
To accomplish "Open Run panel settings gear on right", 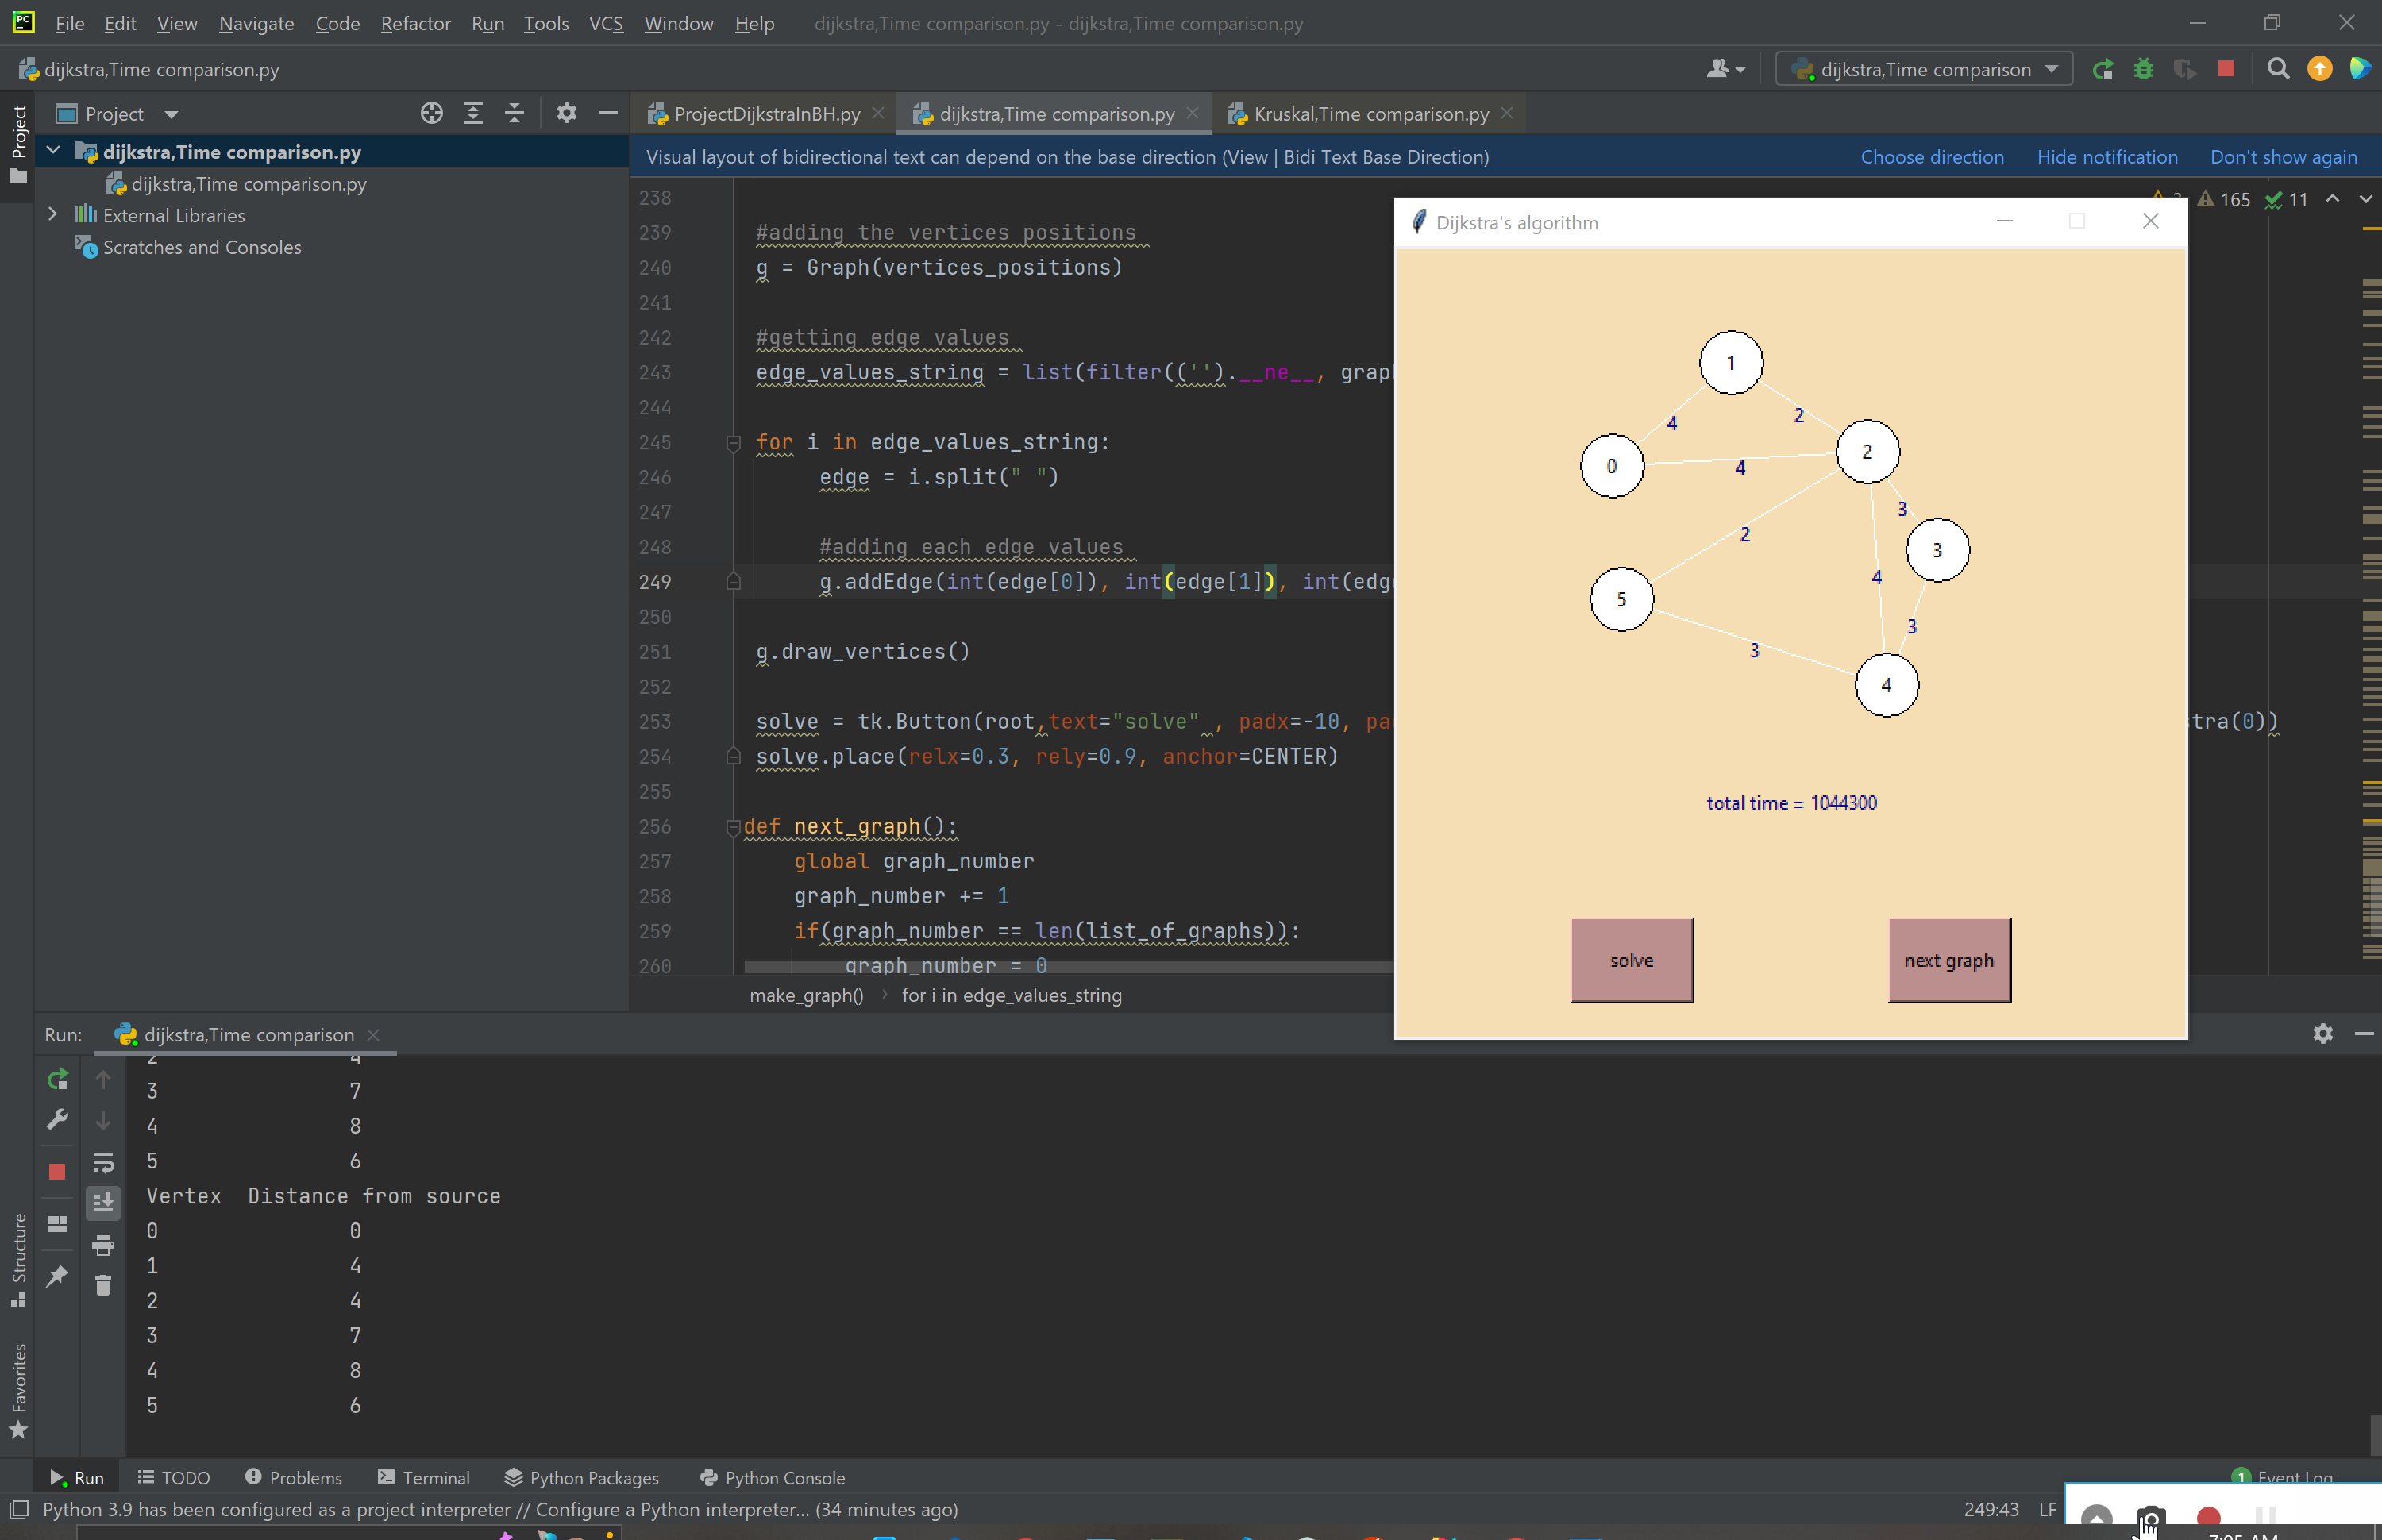I will coord(2323,1033).
